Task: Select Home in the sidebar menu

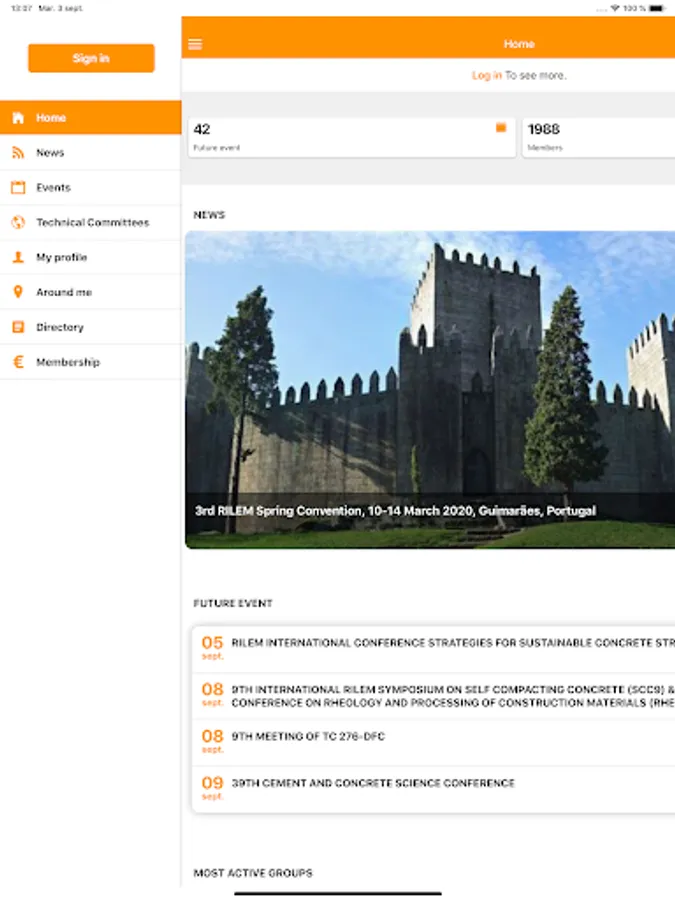Action: pos(91,118)
